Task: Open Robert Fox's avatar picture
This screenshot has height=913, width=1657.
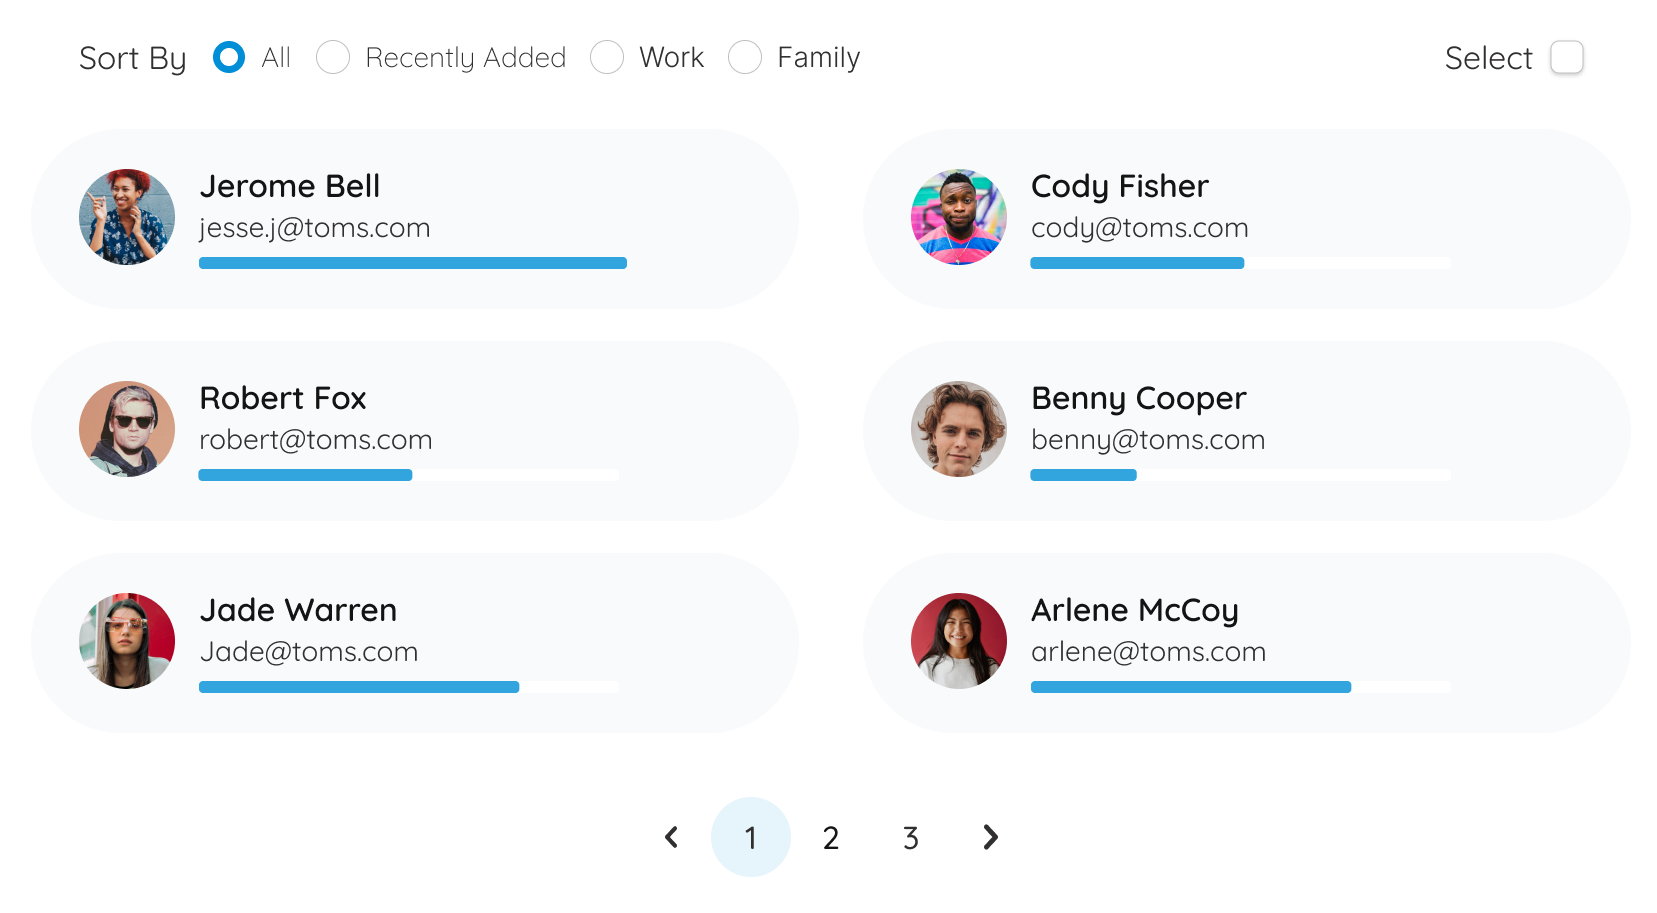Action: point(127,429)
